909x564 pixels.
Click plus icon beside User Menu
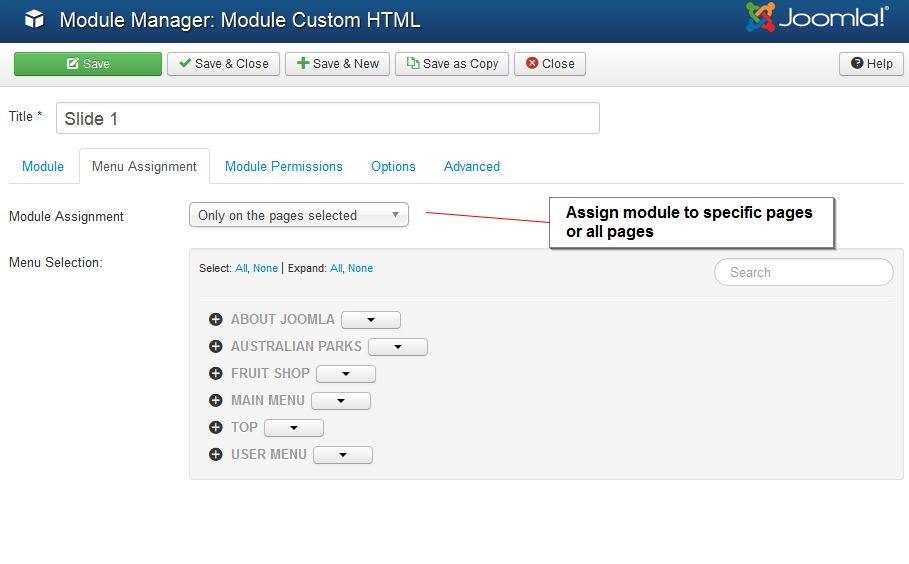point(215,455)
